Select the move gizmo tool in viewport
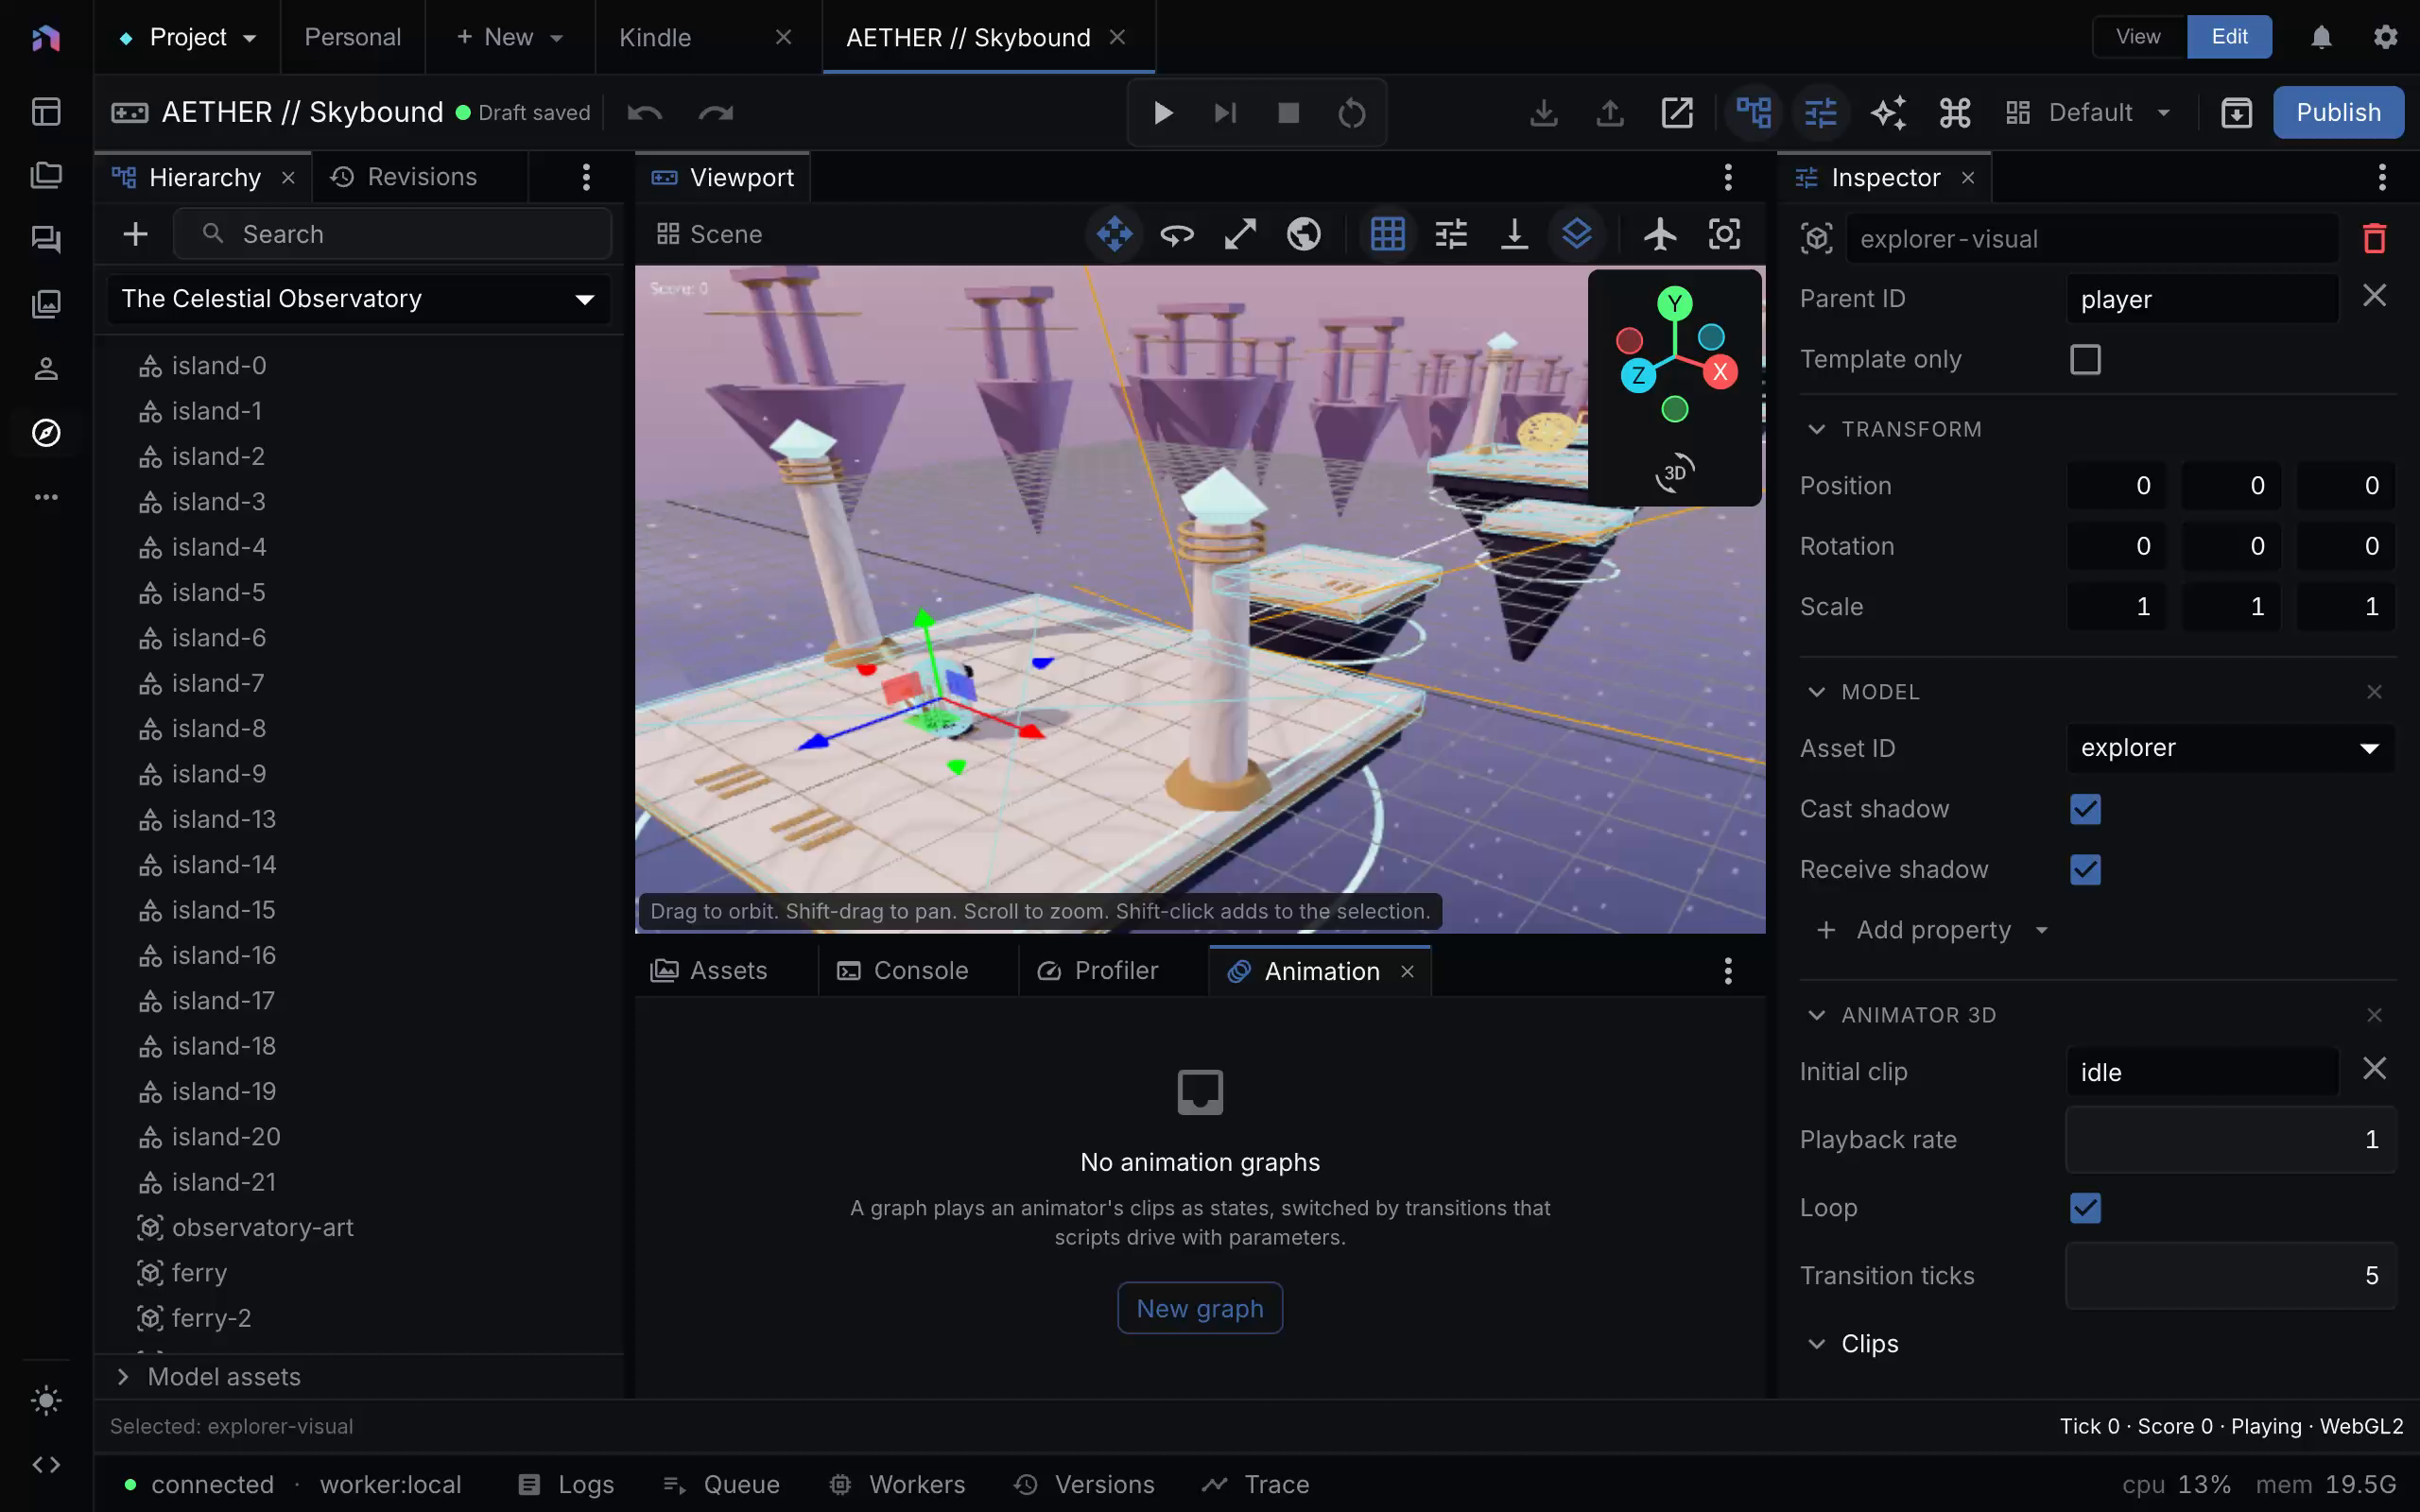The height and width of the screenshot is (1512, 2420). [x=1114, y=234]
